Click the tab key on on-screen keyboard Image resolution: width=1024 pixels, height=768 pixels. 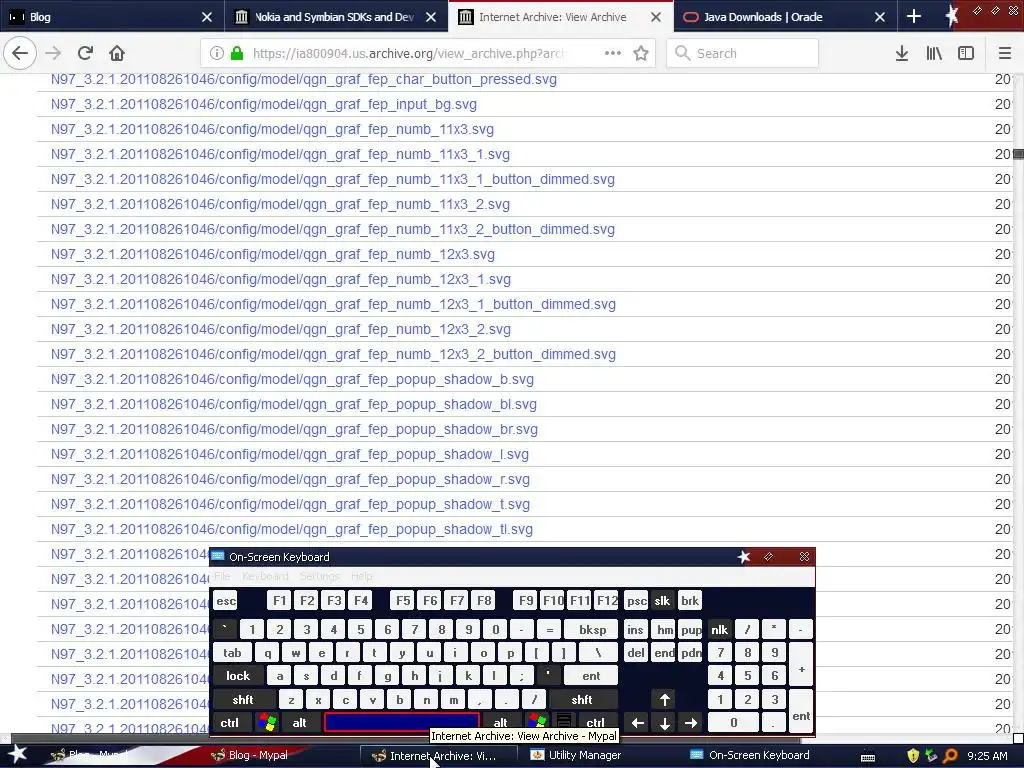click(232, 653)
